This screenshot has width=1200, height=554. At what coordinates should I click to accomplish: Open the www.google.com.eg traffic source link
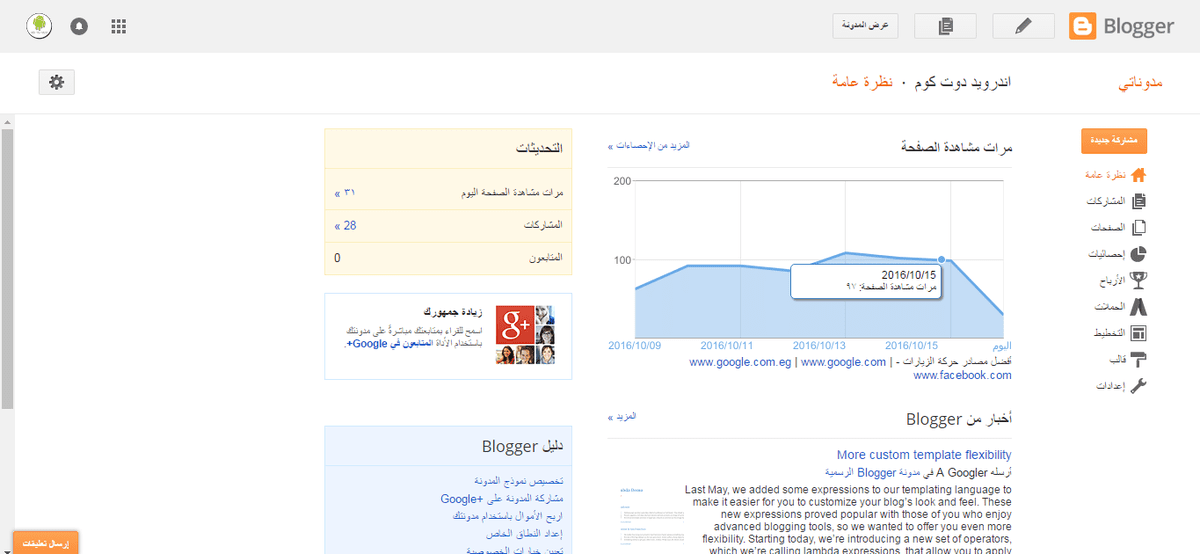pos(741,362)
